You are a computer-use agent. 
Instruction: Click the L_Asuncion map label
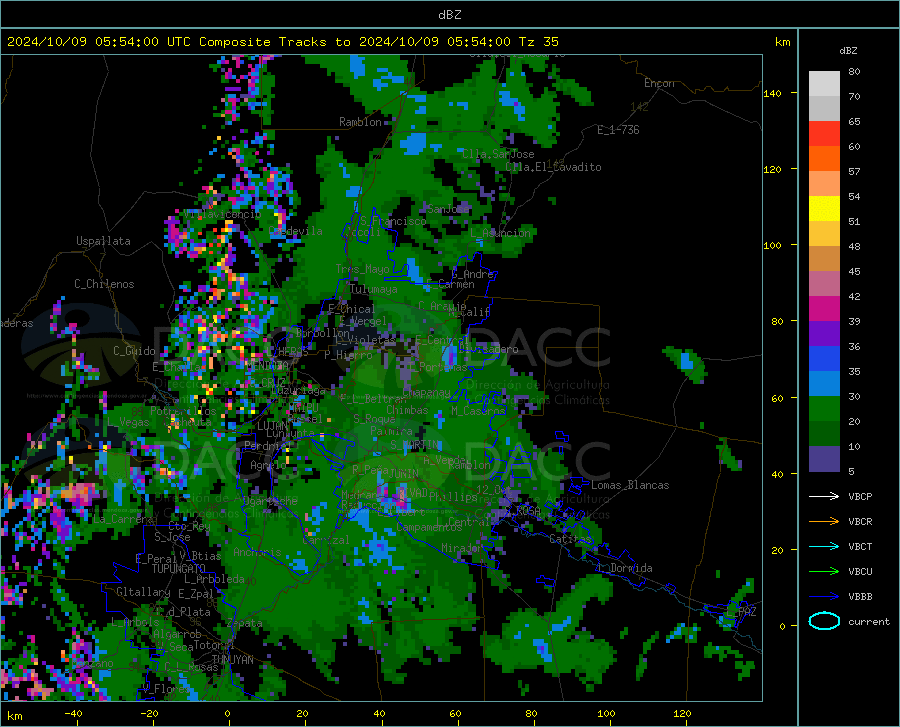point(501,233)
